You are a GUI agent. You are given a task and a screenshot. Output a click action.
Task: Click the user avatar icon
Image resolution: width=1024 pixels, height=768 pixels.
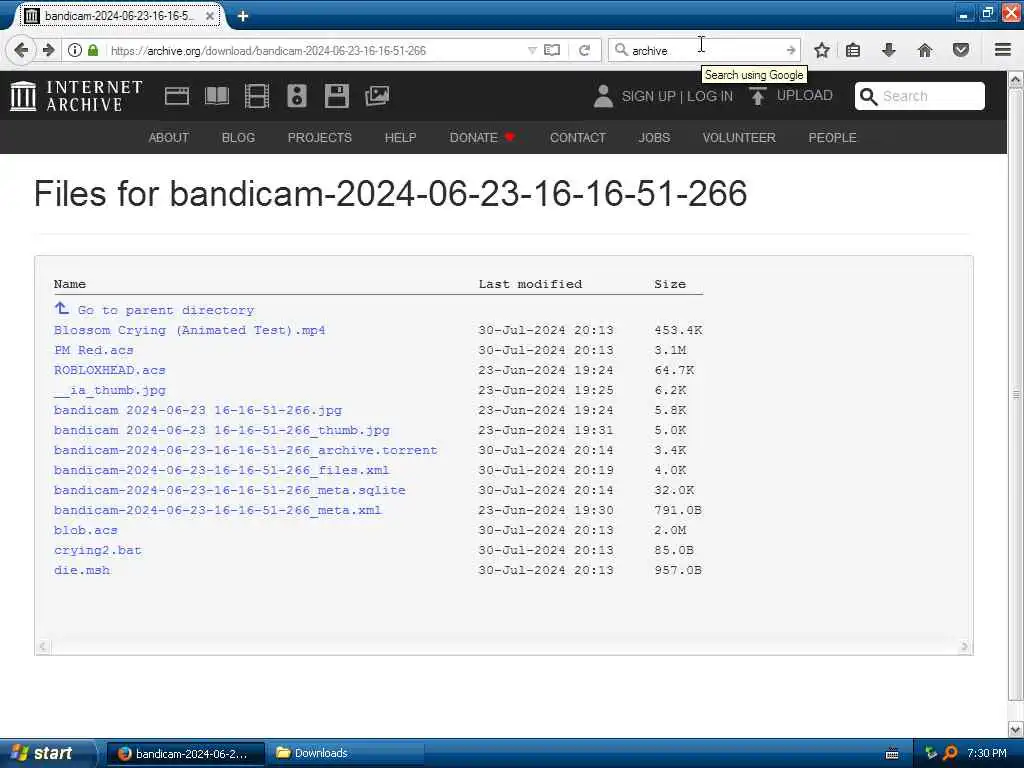pyautogui.click(x=603, y=96)
